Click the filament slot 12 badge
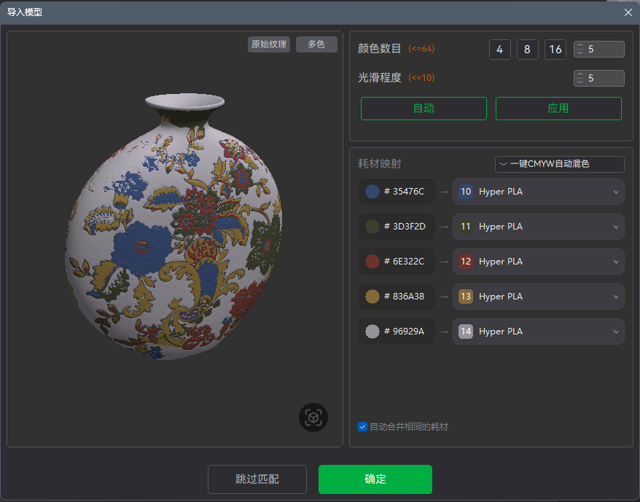The width and height of the screenshot is (640, 502). click(466, 261)
